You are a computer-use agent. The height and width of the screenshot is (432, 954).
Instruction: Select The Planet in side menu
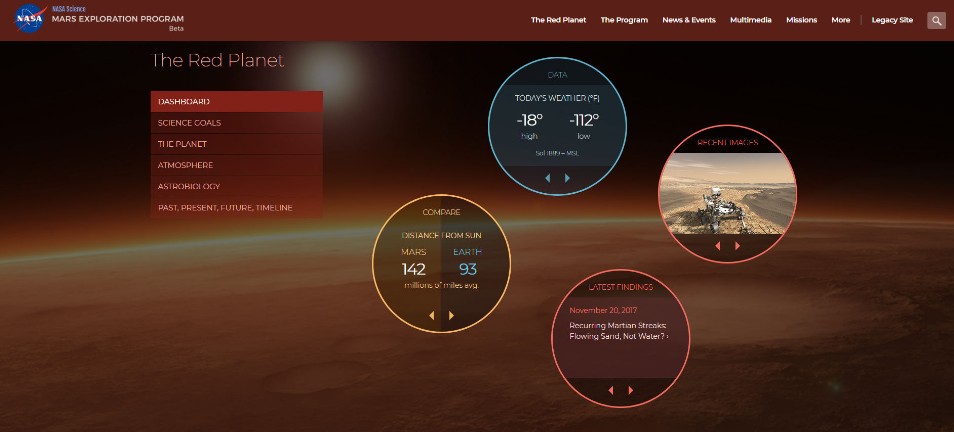[237, 144]
